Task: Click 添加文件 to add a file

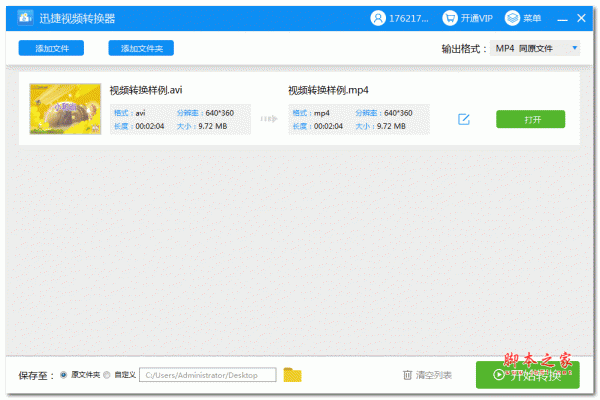Action: point(51,48)
